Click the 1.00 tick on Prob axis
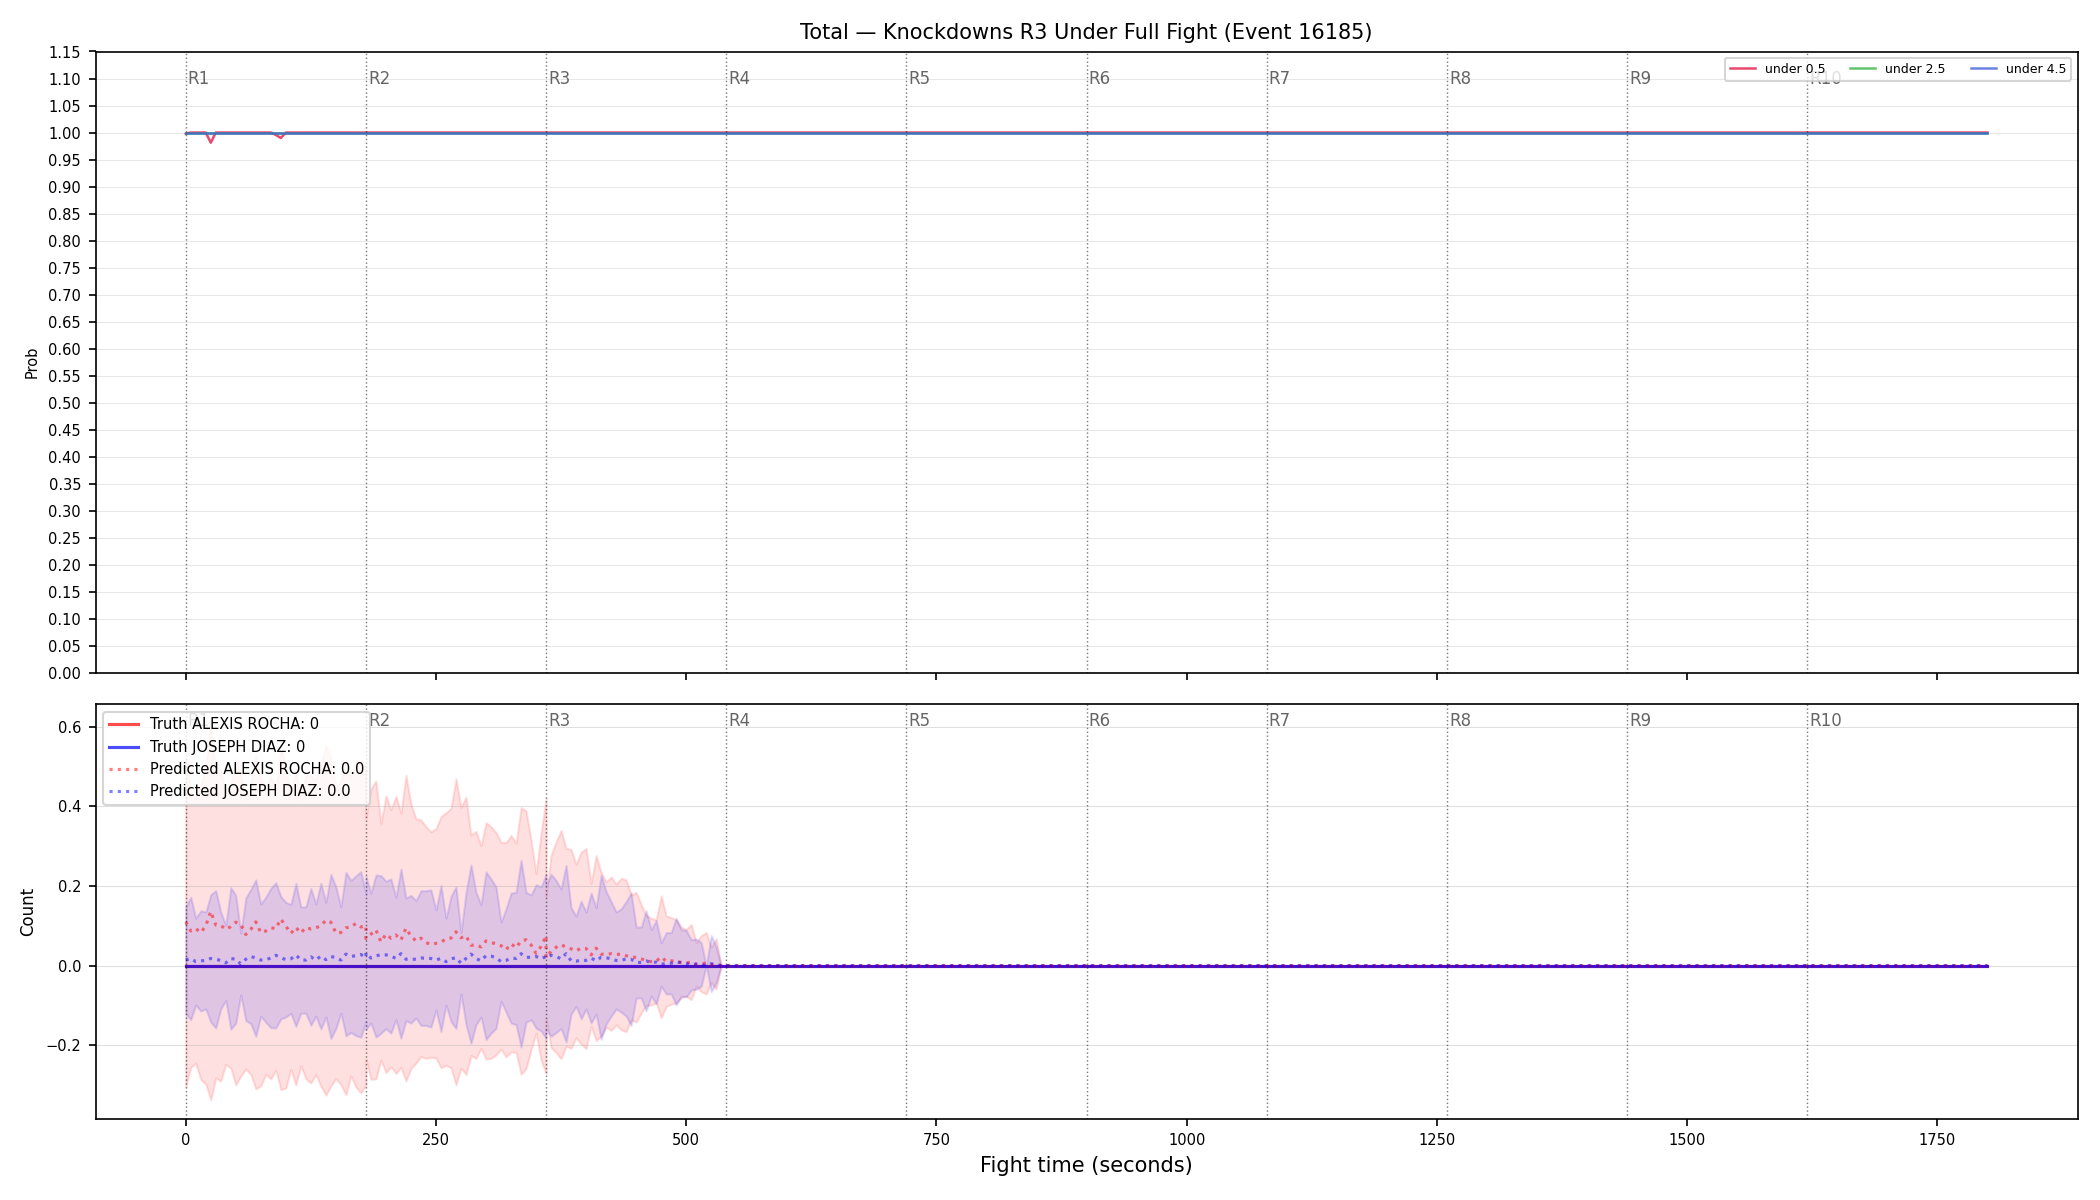This screenshot has width=2100, height=1200. pyautogui.click(x=65, y=134)
